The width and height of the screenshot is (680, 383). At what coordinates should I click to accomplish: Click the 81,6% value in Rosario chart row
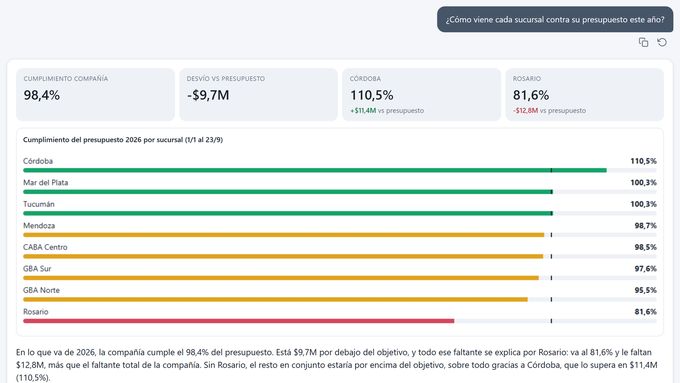[x=645, y=312]
